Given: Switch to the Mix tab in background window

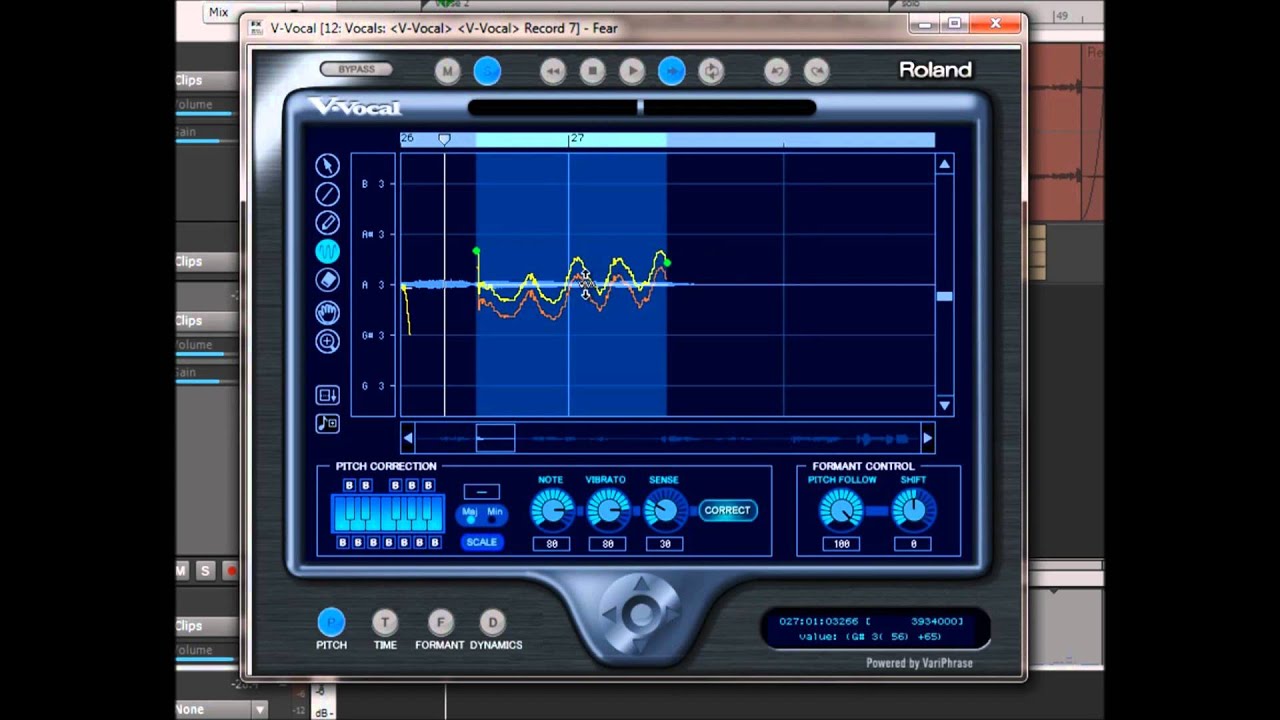Looking at the screenshot, I should tap(218, 12).
